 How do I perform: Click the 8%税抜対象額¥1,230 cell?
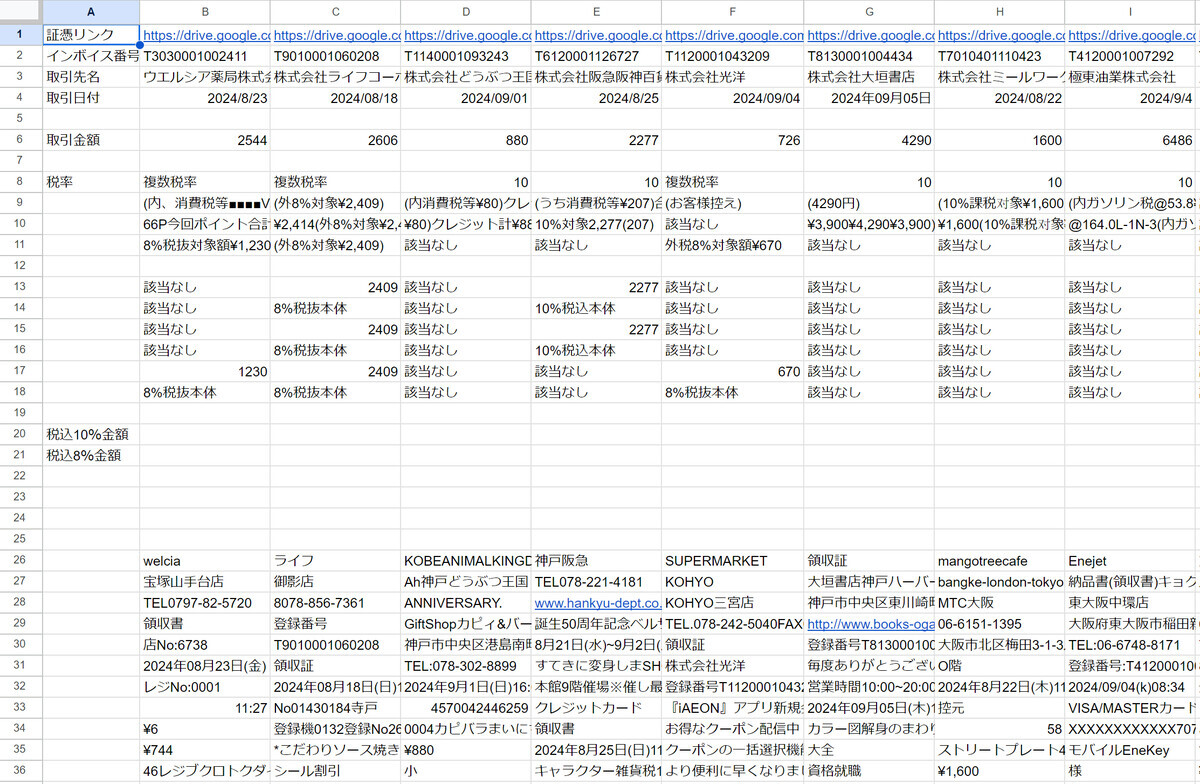[205, 246]
